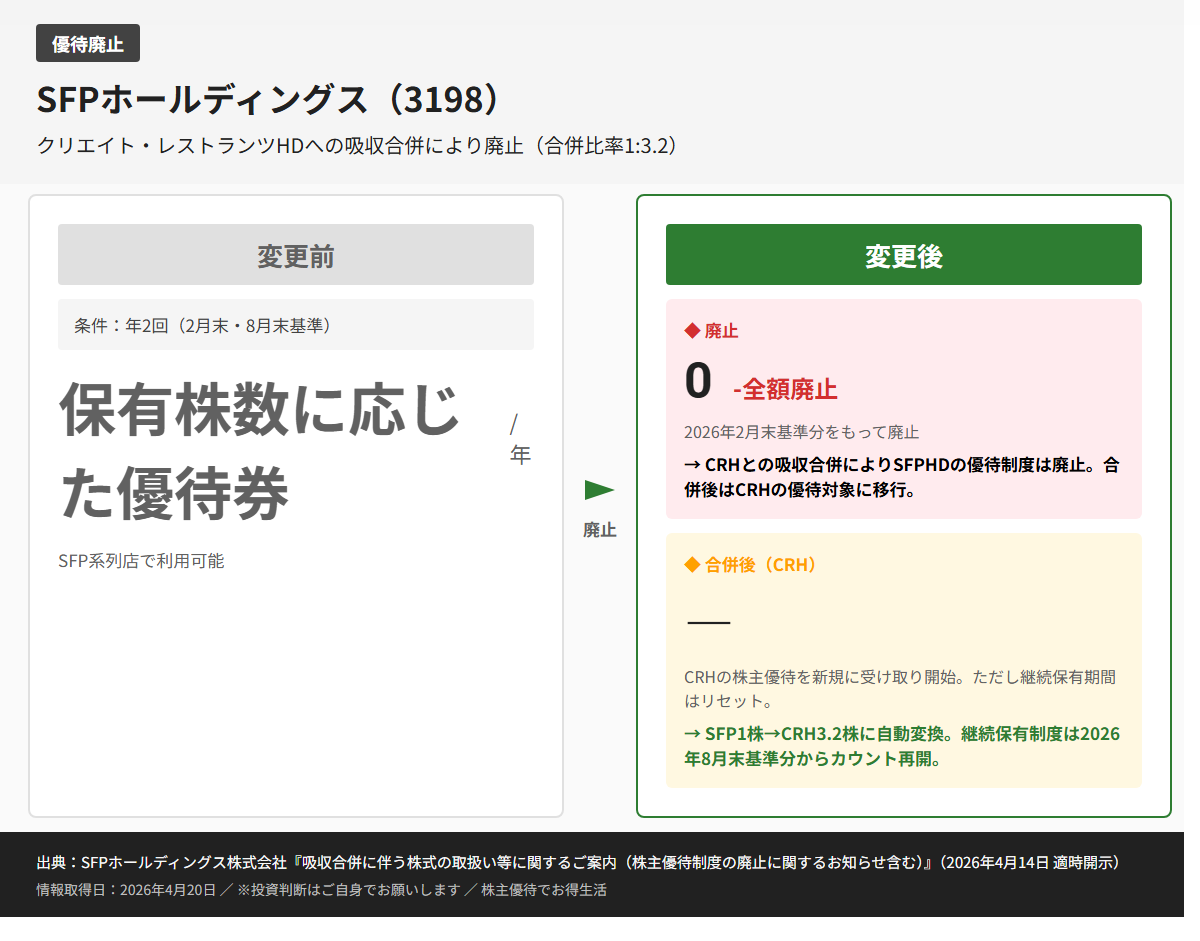Click the green 変更後 header

tap(904, 255)
